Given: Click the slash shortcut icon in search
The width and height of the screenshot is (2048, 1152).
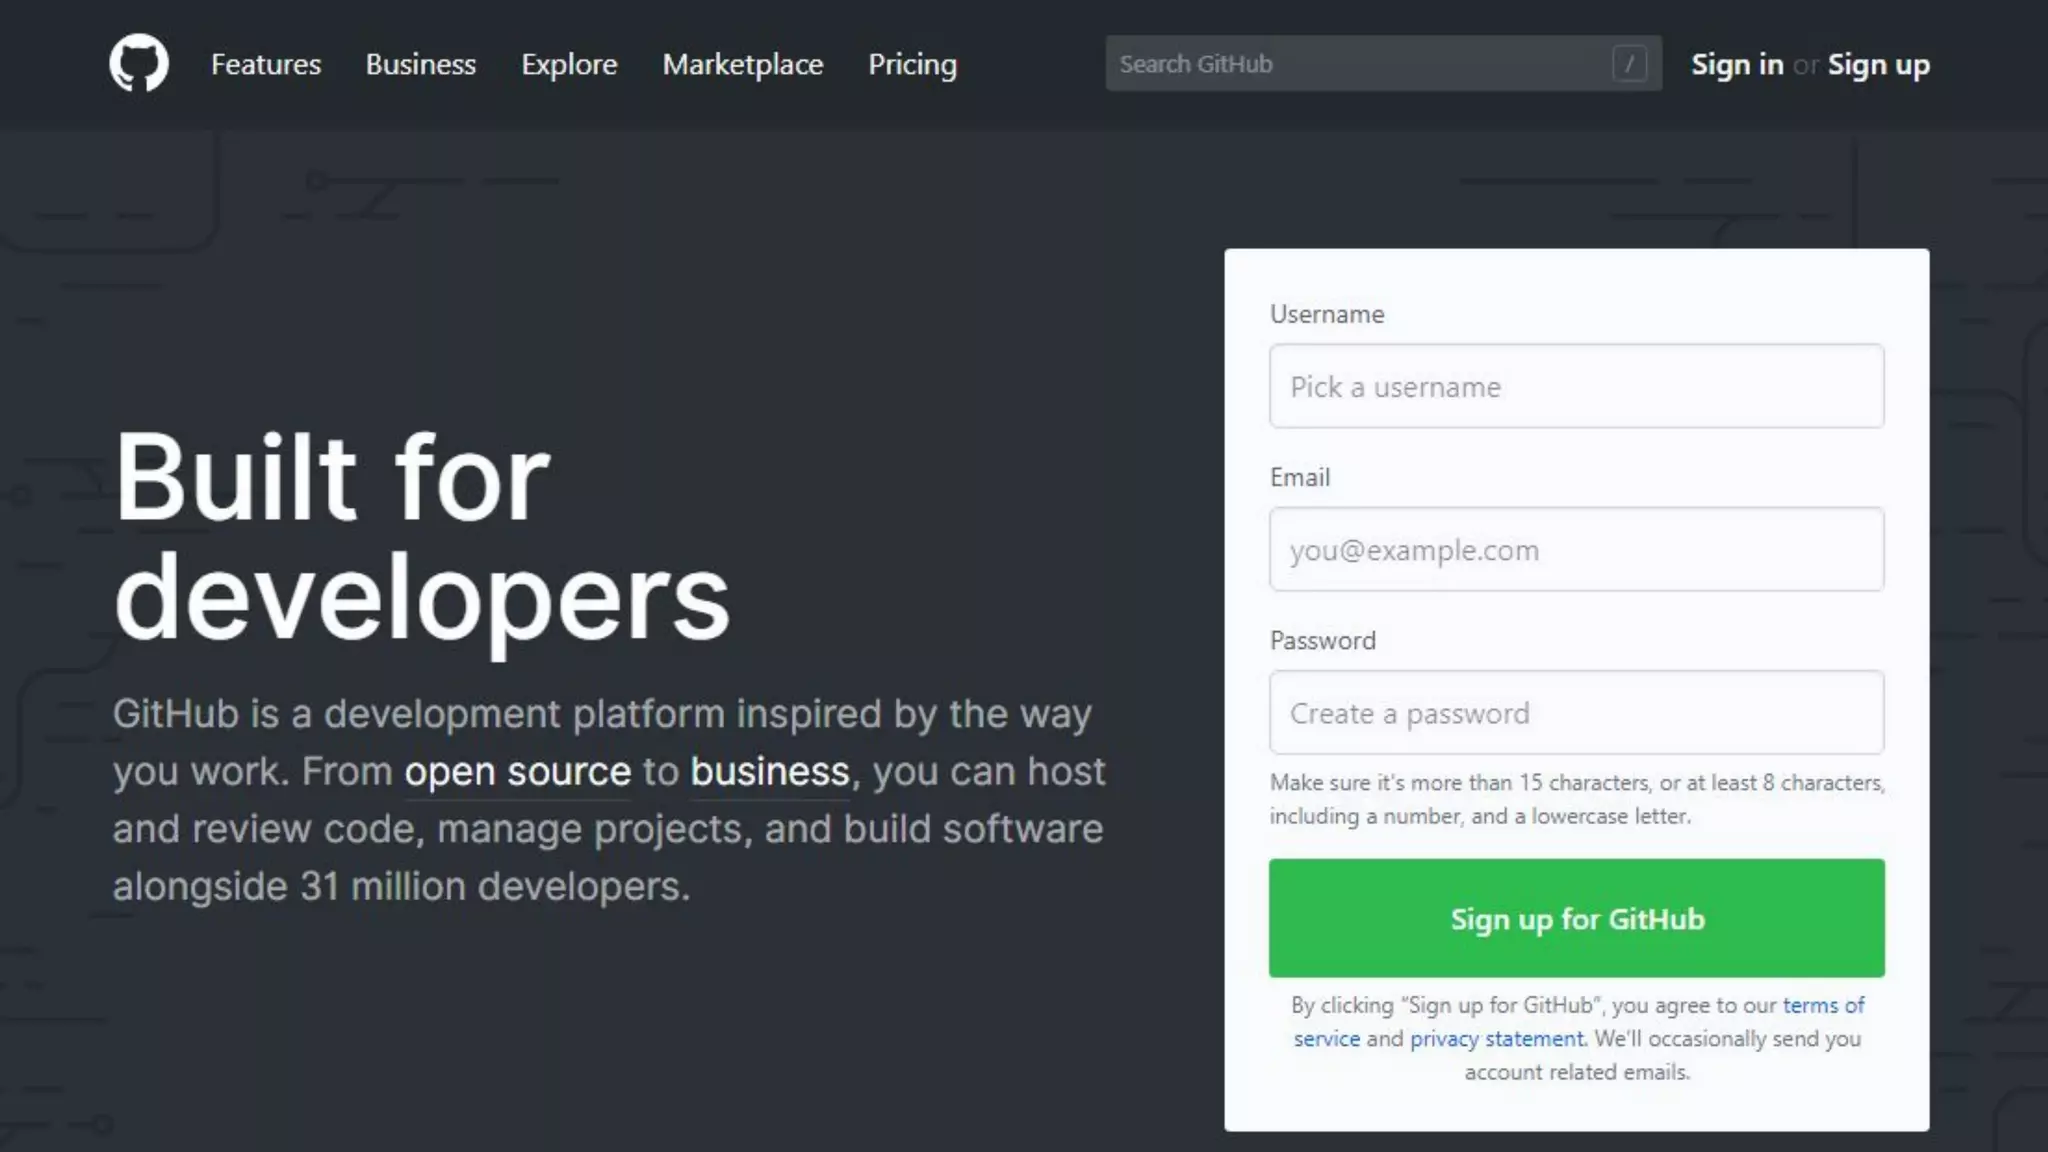Looking at the screenshot, I should click(1629, 64).
